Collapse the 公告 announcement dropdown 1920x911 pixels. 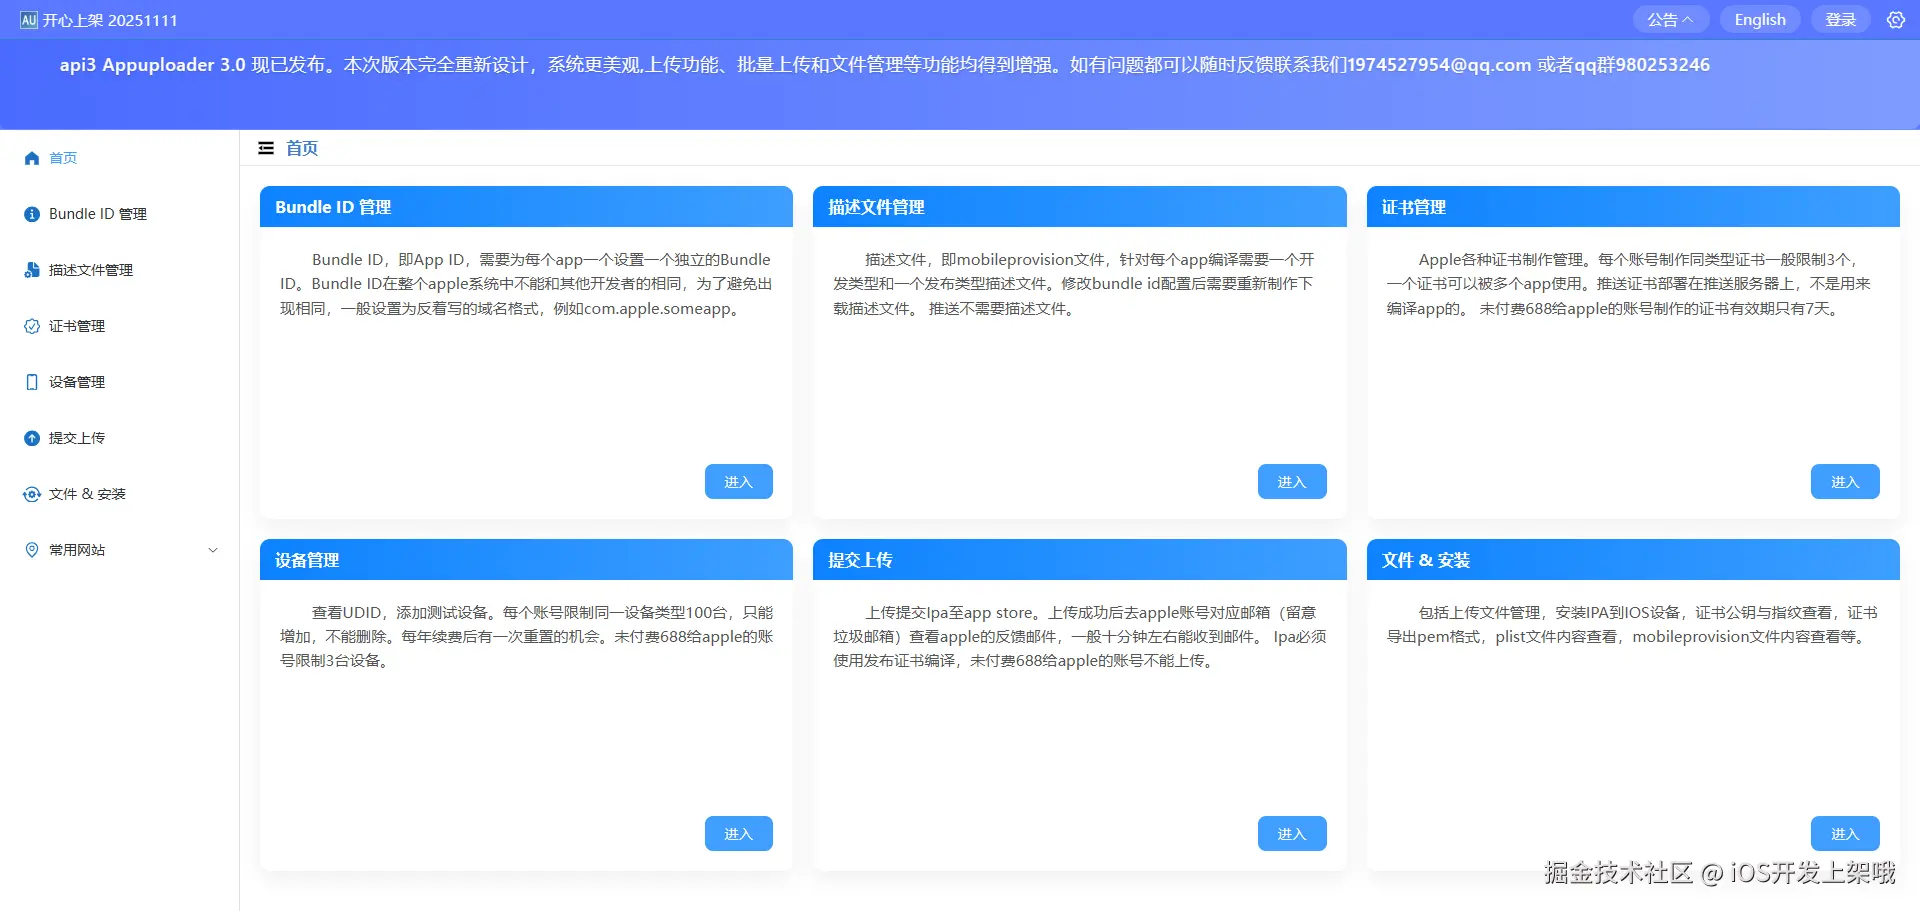tap(1670, 19)
